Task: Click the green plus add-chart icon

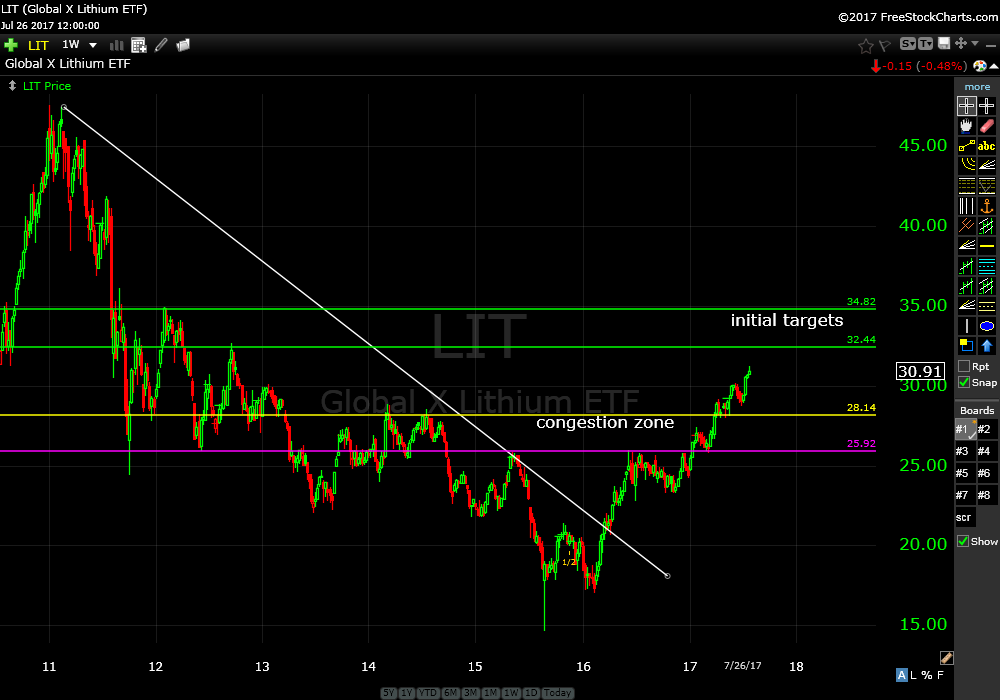Action: tap(11, 45)
